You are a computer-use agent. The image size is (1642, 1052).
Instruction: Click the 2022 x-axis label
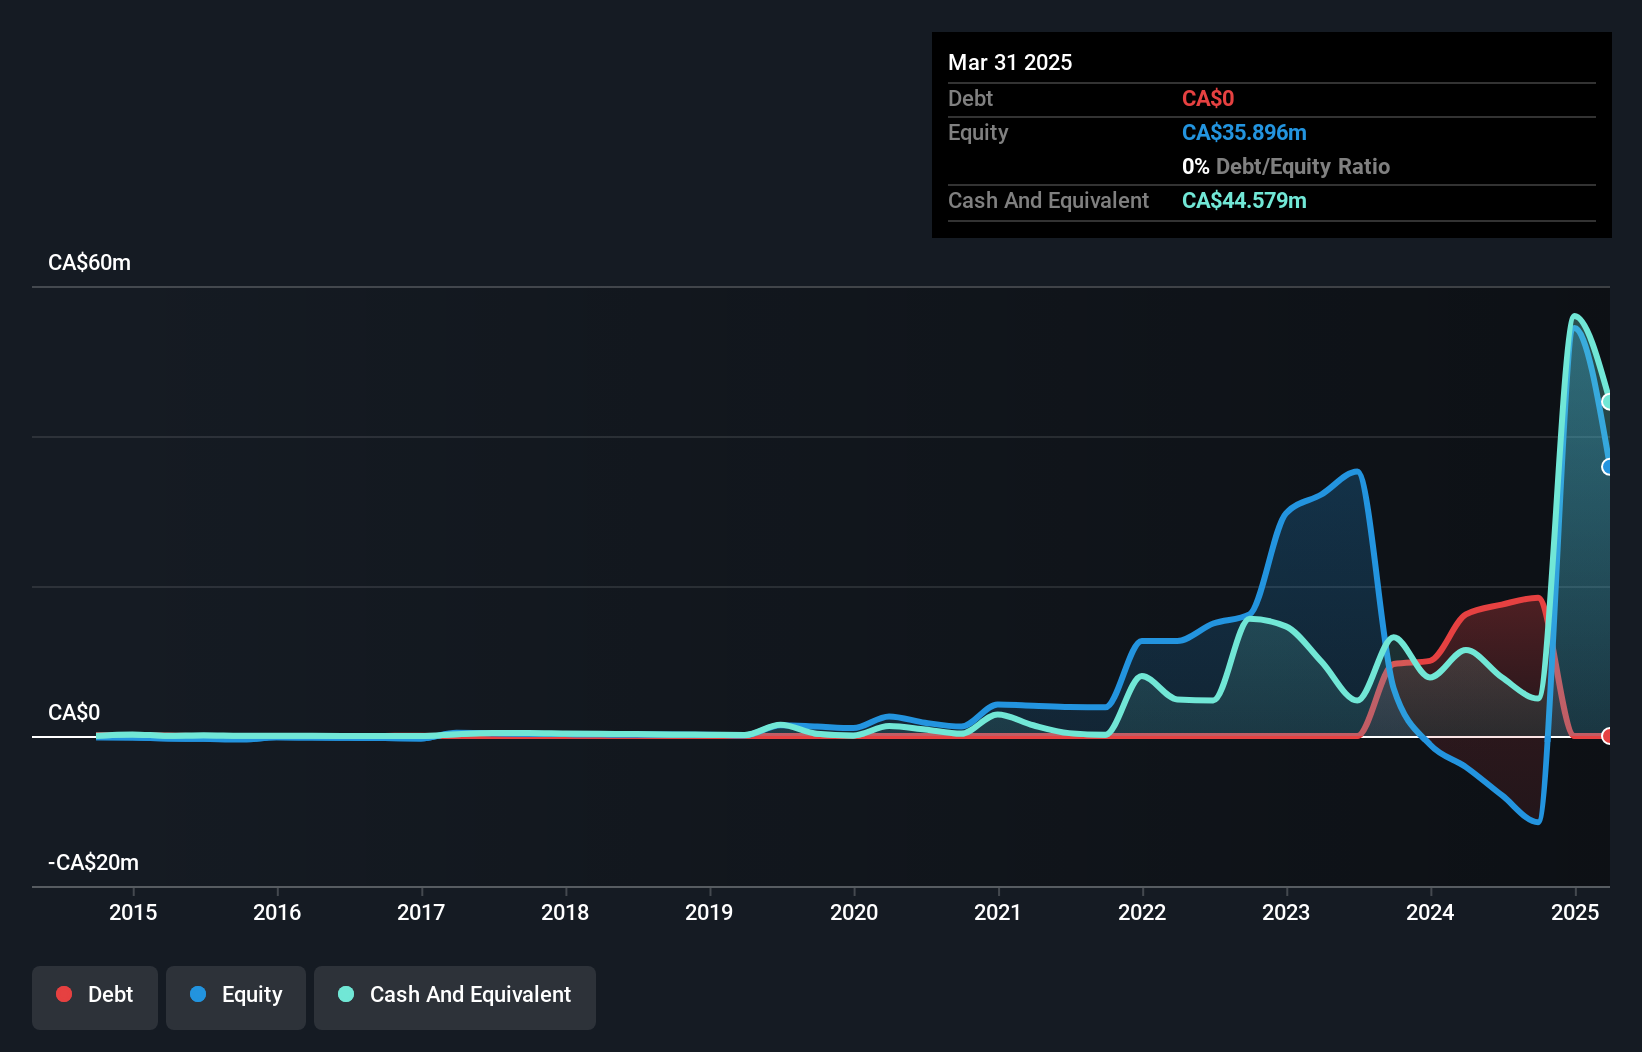(x=1142, y=912)
